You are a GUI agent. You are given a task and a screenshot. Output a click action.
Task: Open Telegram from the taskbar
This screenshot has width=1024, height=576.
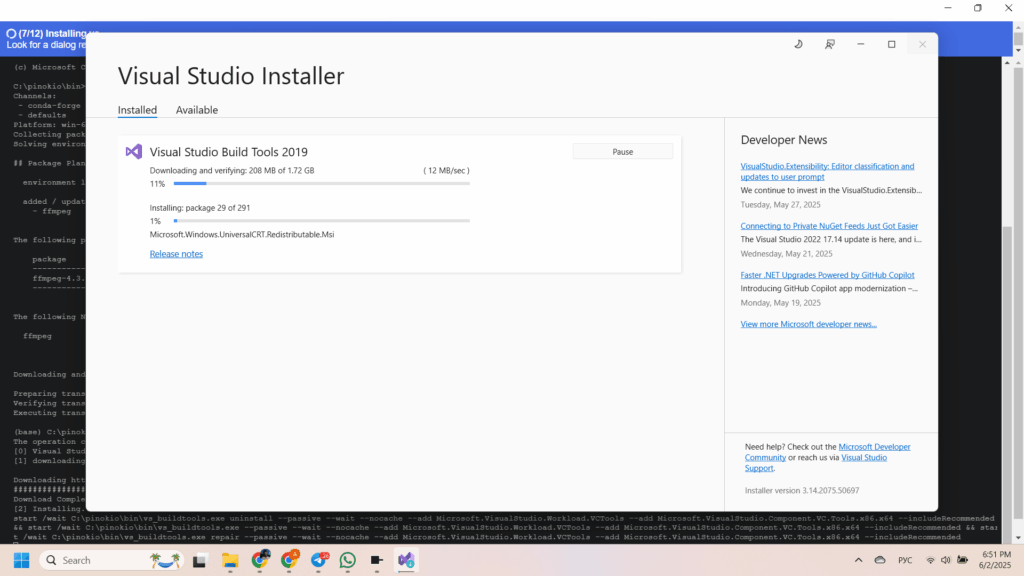[319, 560]
